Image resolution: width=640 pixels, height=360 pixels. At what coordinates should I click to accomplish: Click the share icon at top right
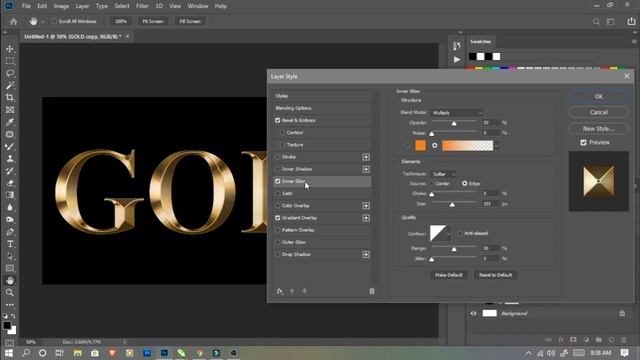[631, 22]
